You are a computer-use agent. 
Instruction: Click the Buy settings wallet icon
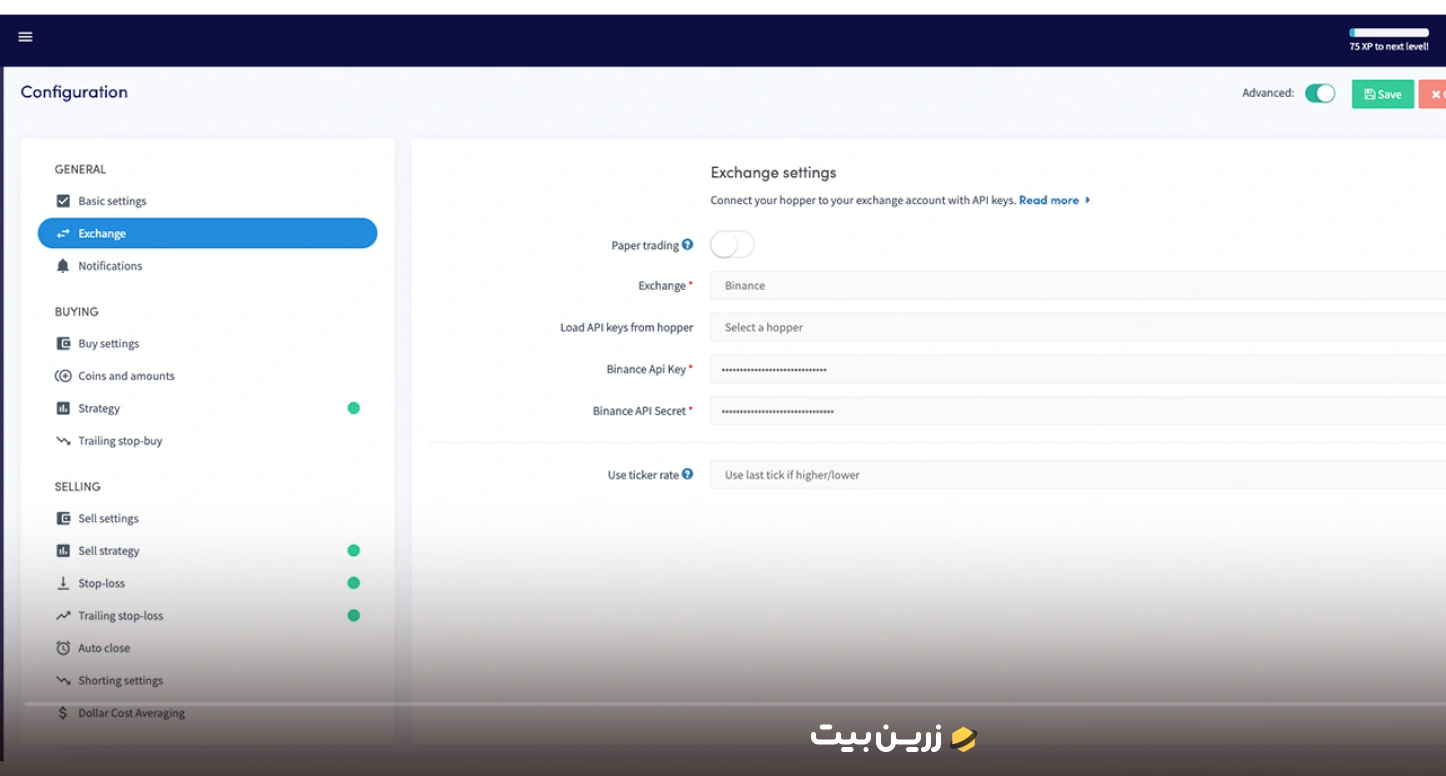(x=63, y=344)
